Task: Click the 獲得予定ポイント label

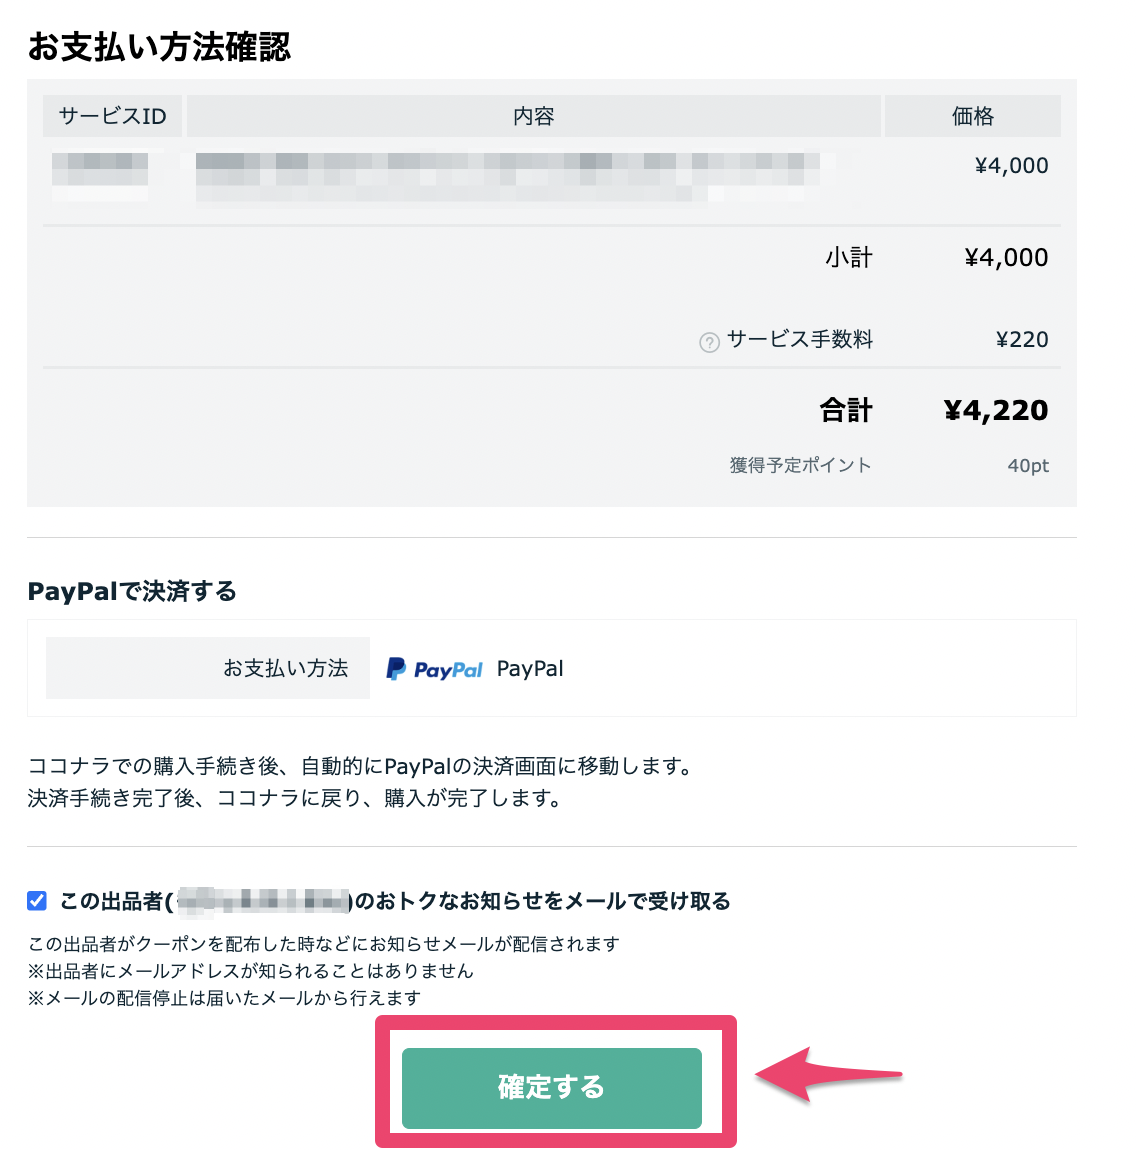Action: coord(800,464)
